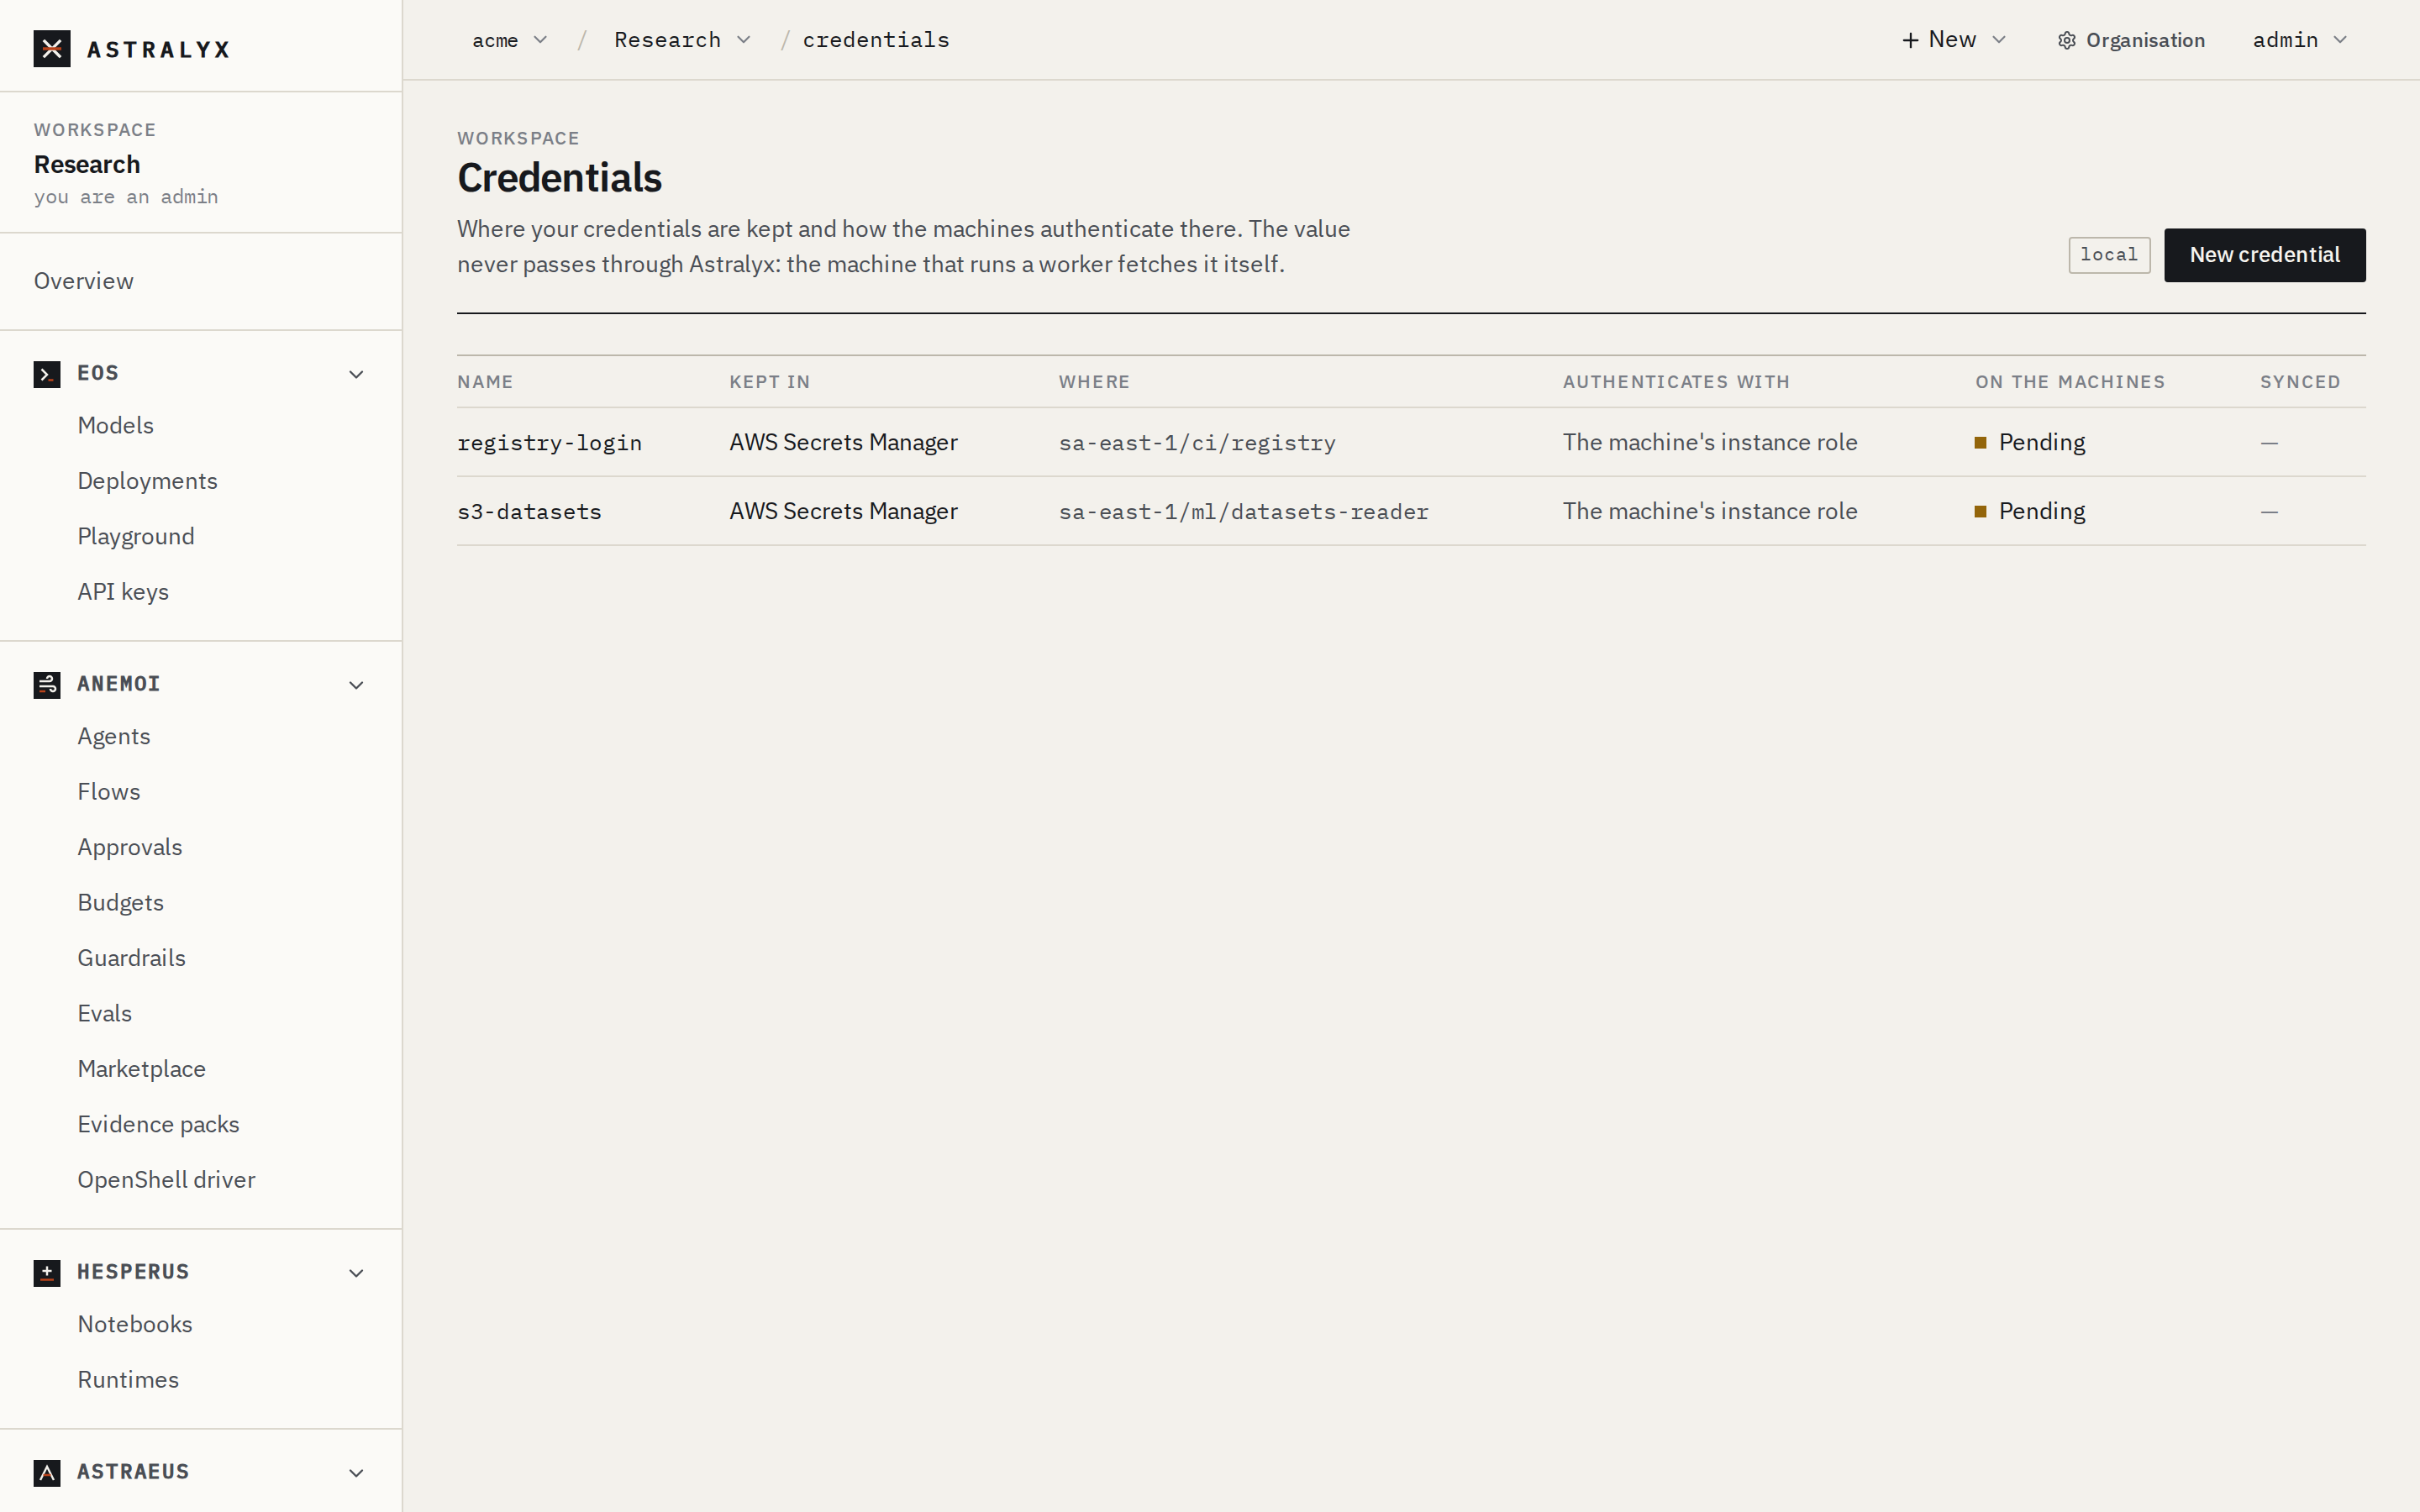Click the sa-east-1/ml/datasets-reader path
The width and height of the screenshot is (2420, 1512).
pos(1243,512)
